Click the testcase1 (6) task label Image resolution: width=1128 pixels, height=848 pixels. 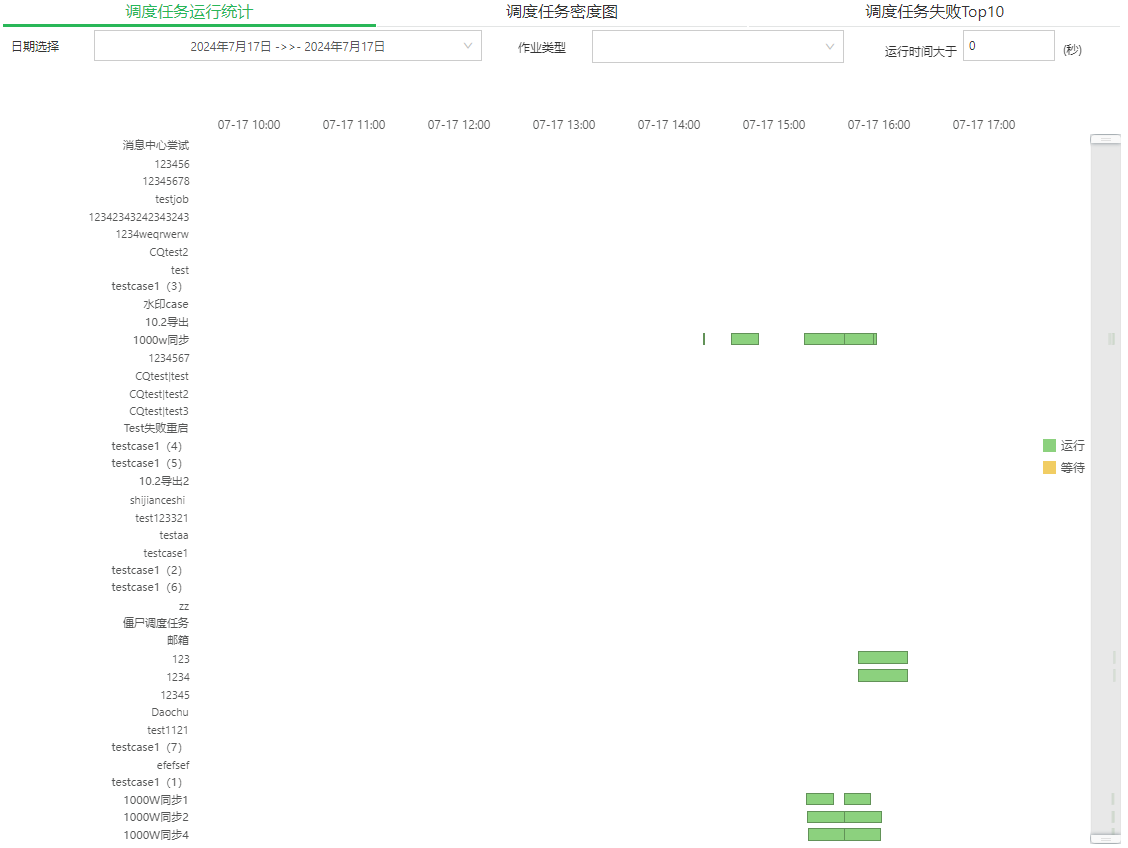(147, 588)
